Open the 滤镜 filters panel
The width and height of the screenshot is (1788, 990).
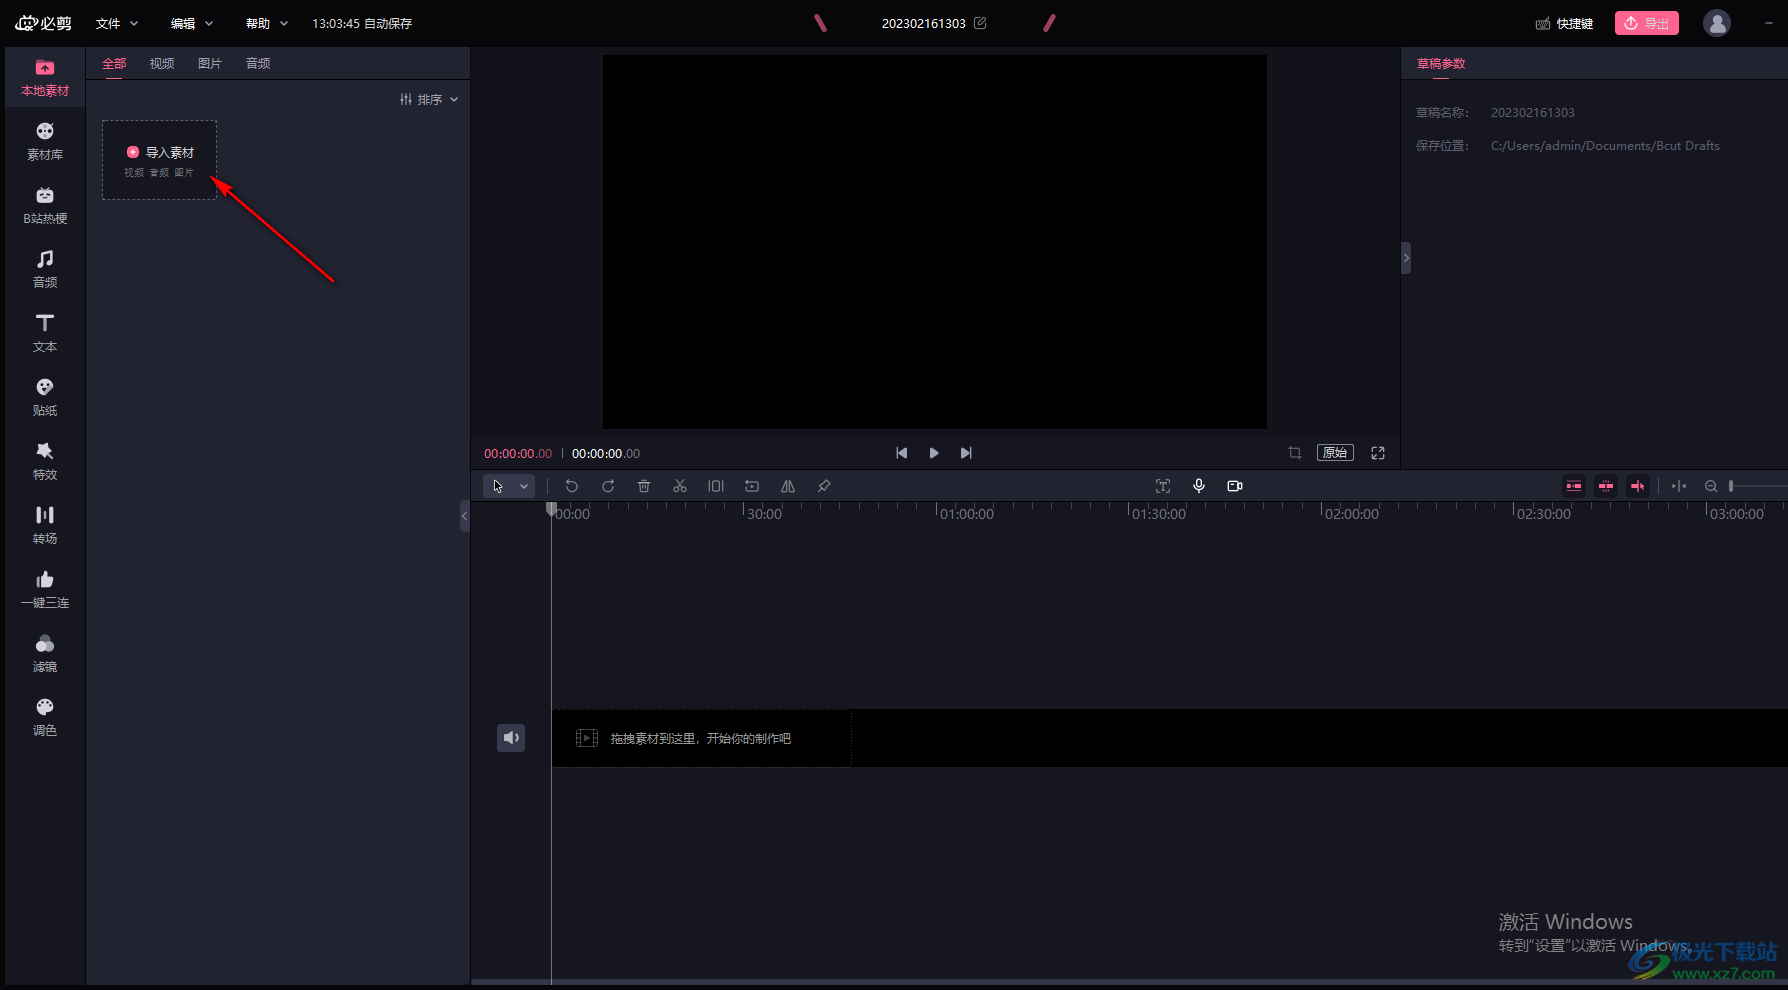[x=45, y=654]
